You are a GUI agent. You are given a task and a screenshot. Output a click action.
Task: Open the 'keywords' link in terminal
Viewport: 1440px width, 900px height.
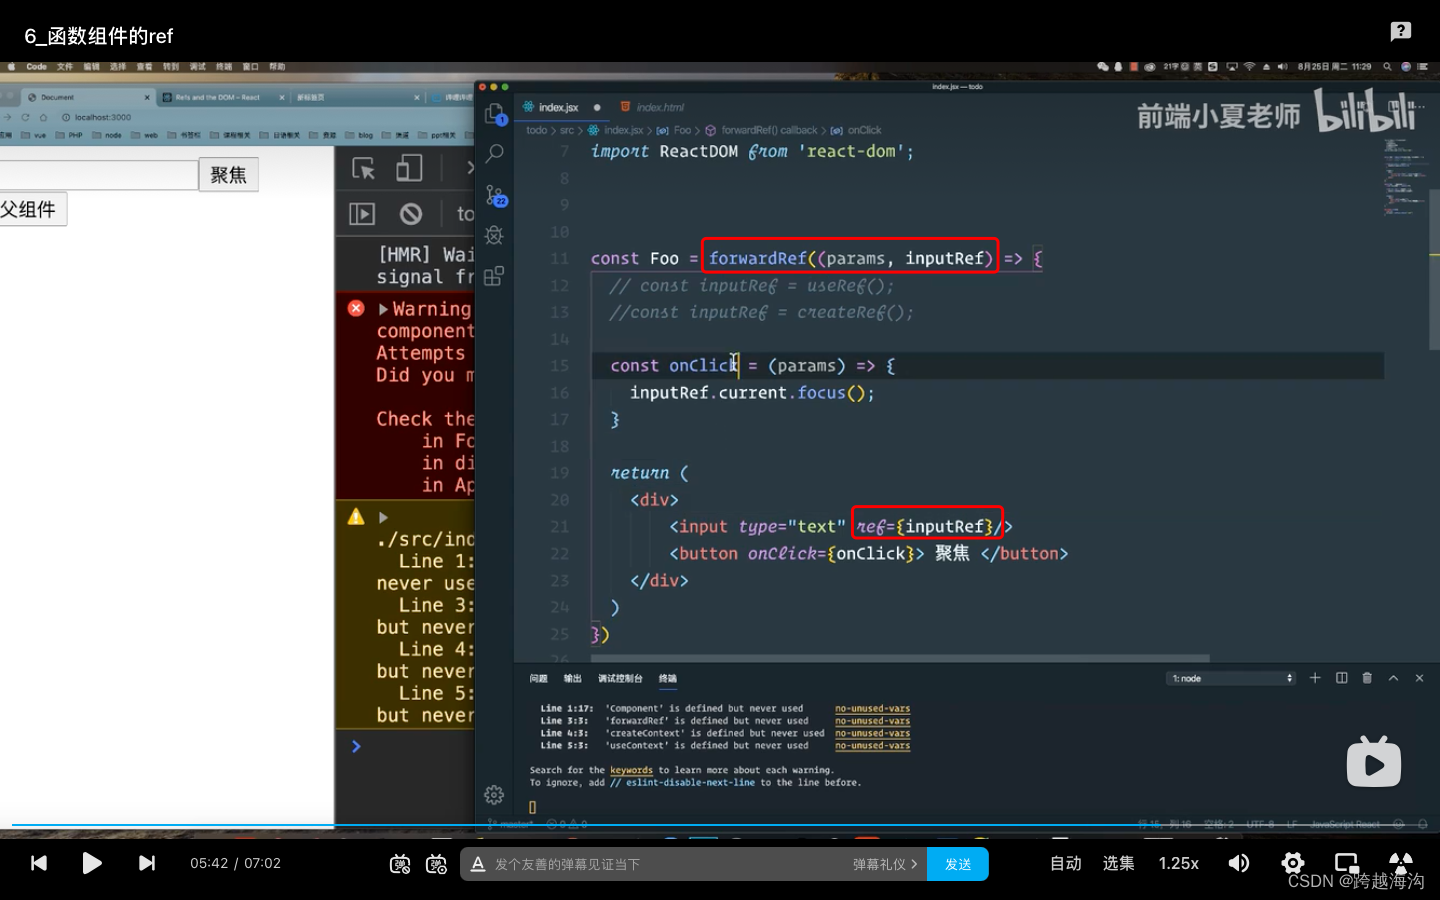tap(631, 770)
